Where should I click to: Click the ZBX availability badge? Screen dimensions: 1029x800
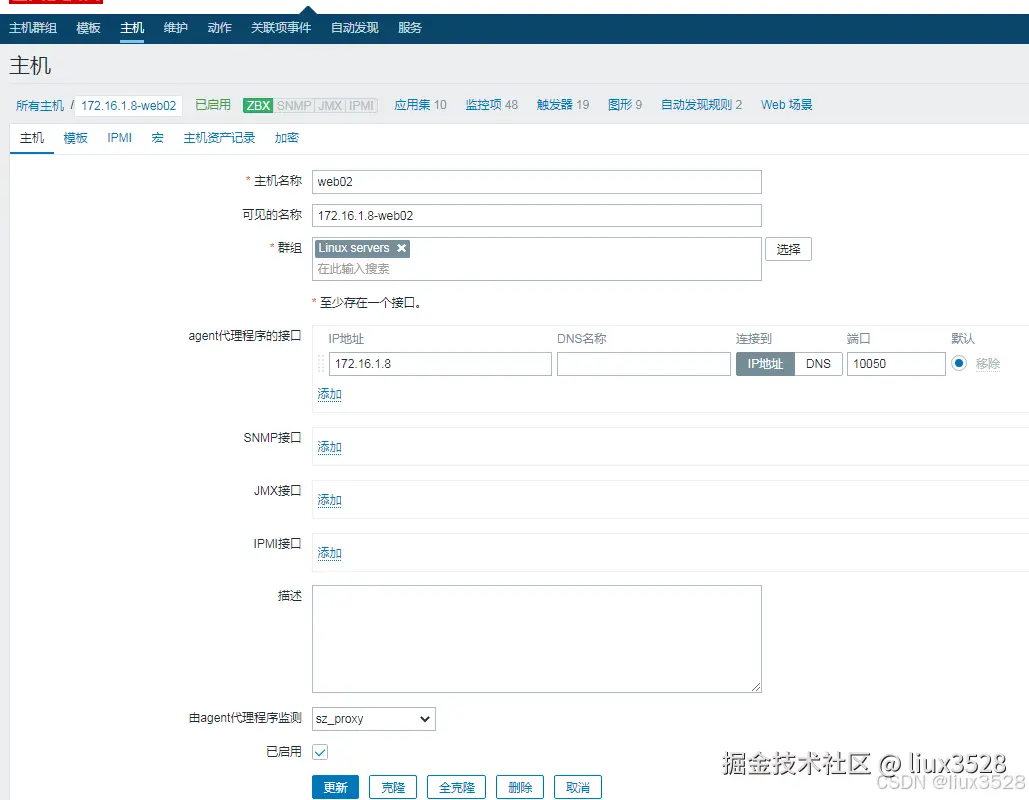tap(258, 105)
